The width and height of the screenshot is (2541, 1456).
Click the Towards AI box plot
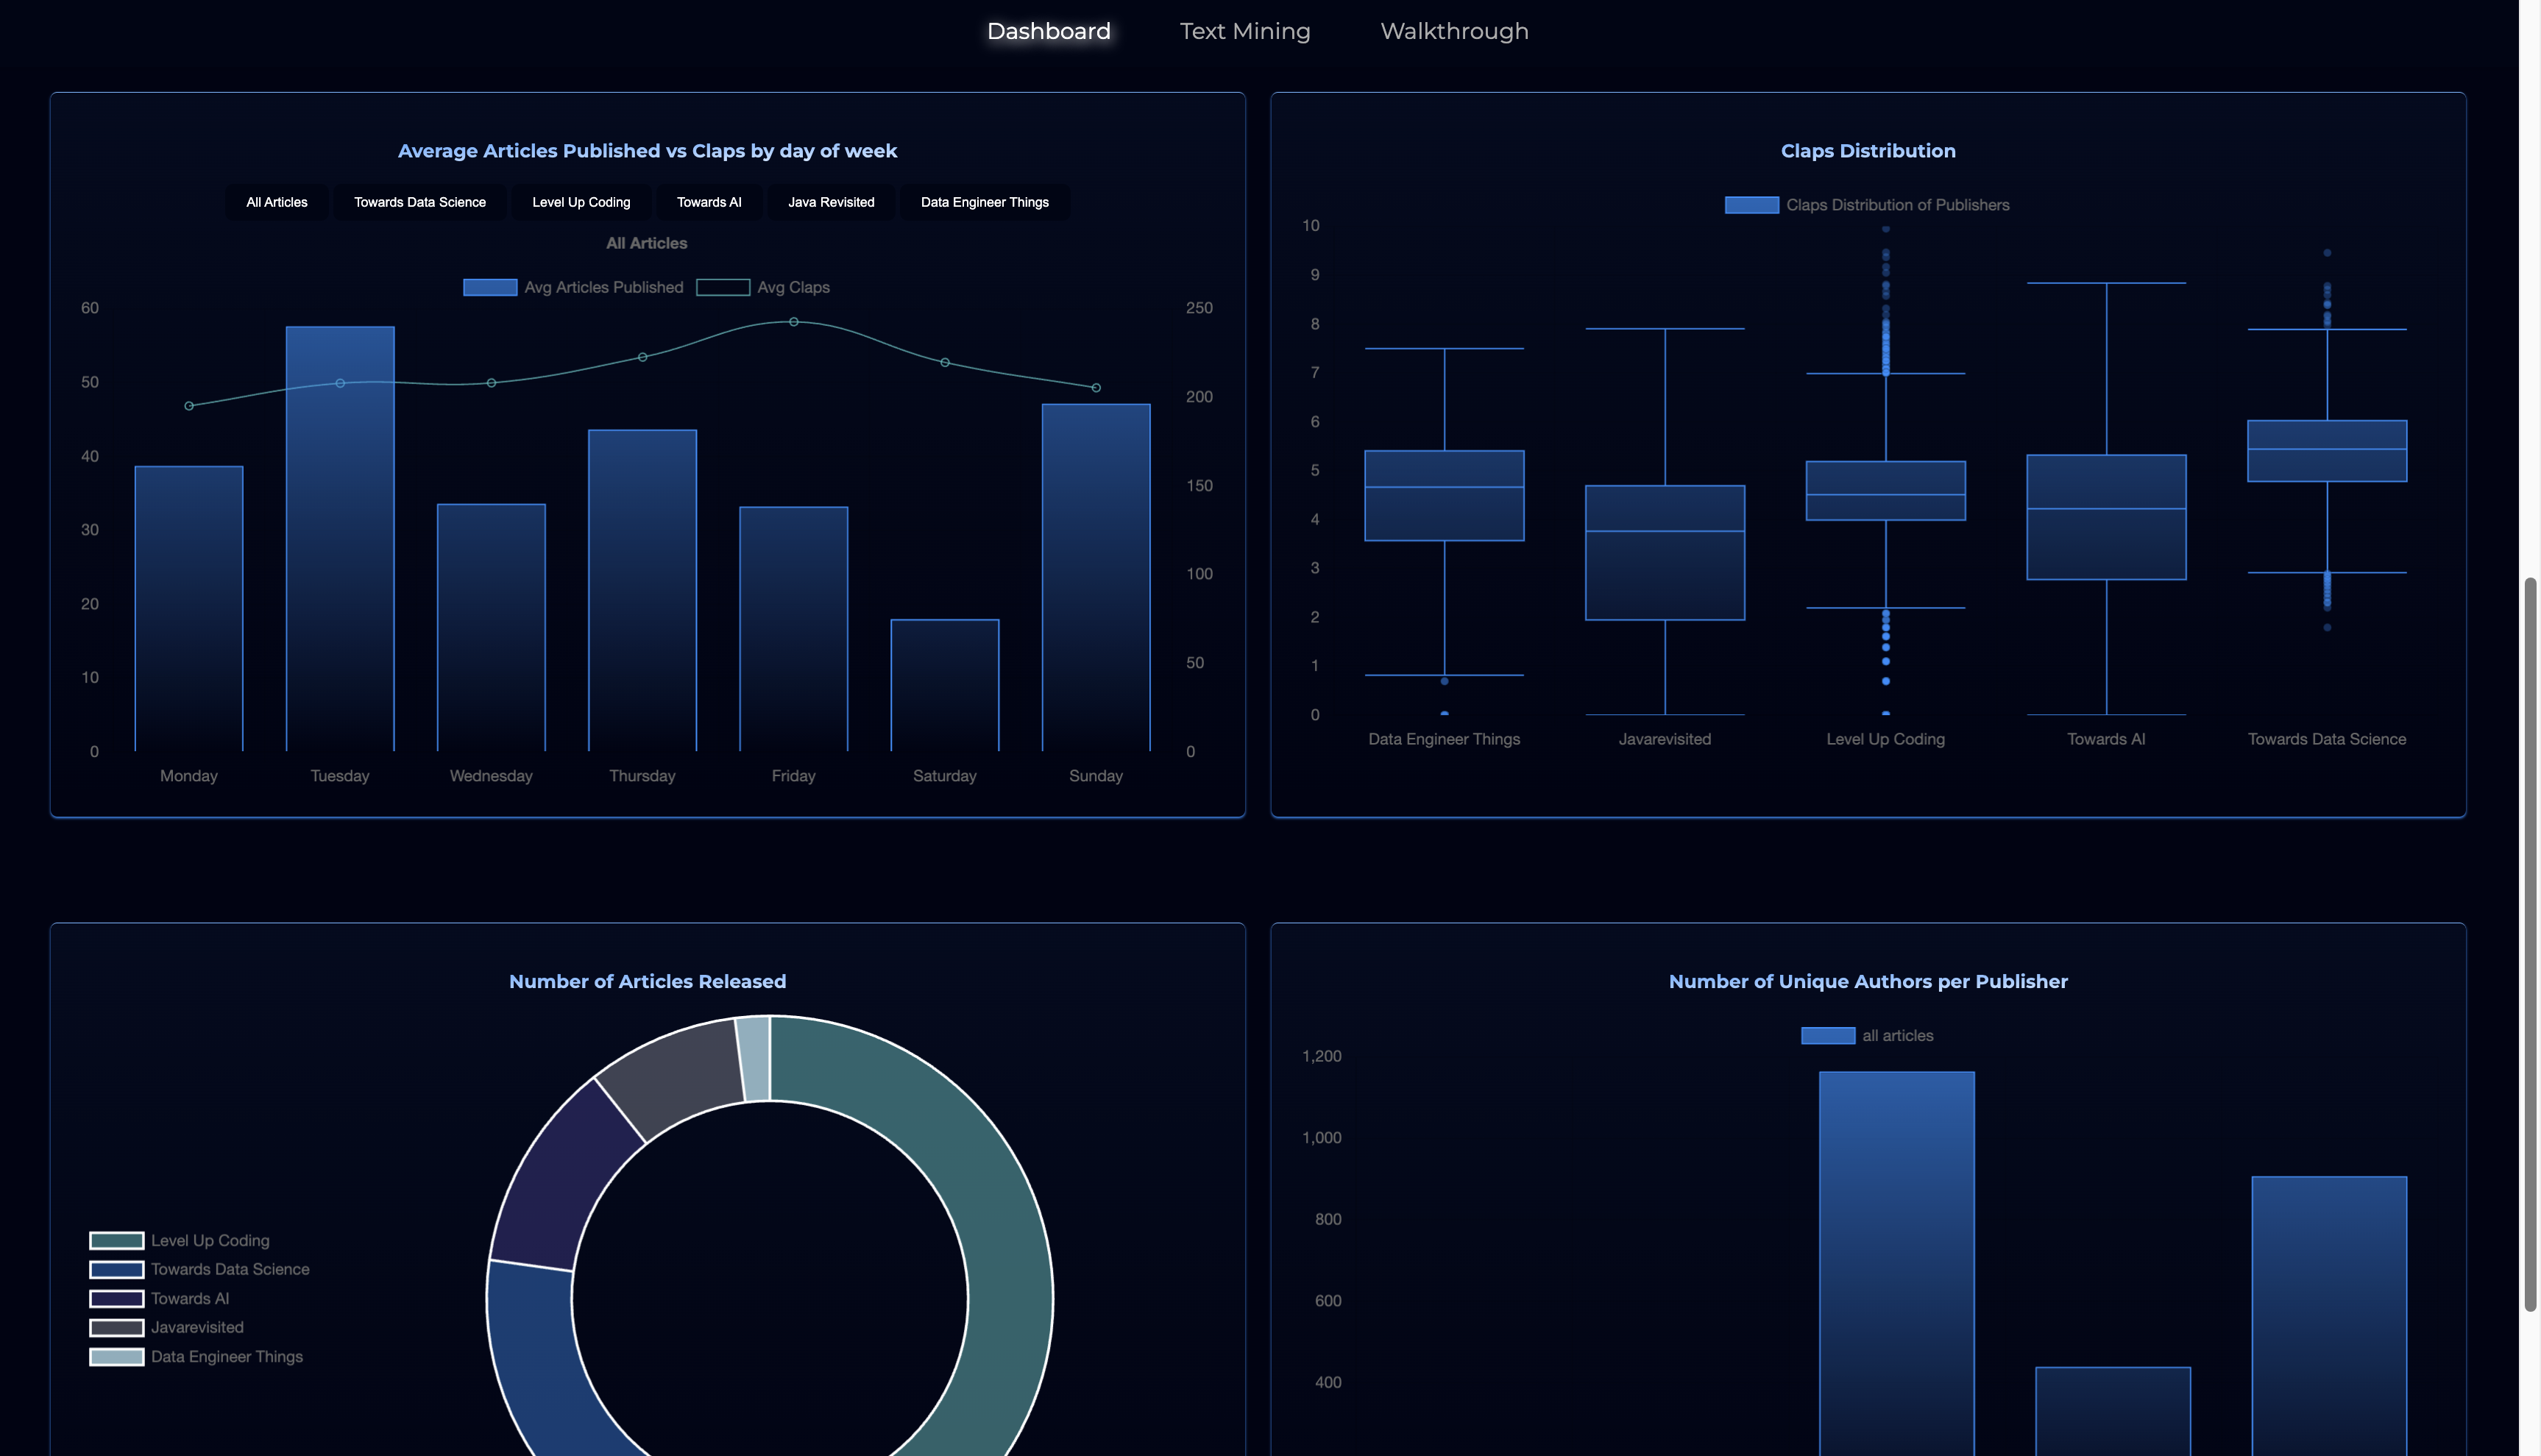coord(2106,517)
